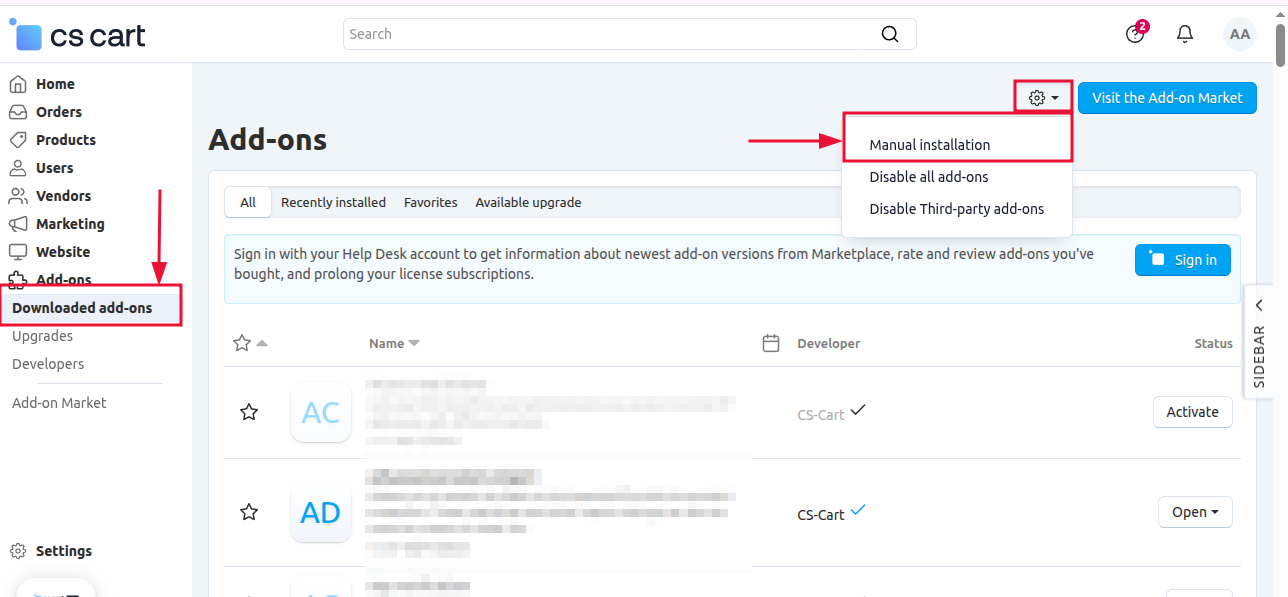Open the notifications bell icon
The image size is (1288, 597).
pyautogui.click(x=1185, y=33)
